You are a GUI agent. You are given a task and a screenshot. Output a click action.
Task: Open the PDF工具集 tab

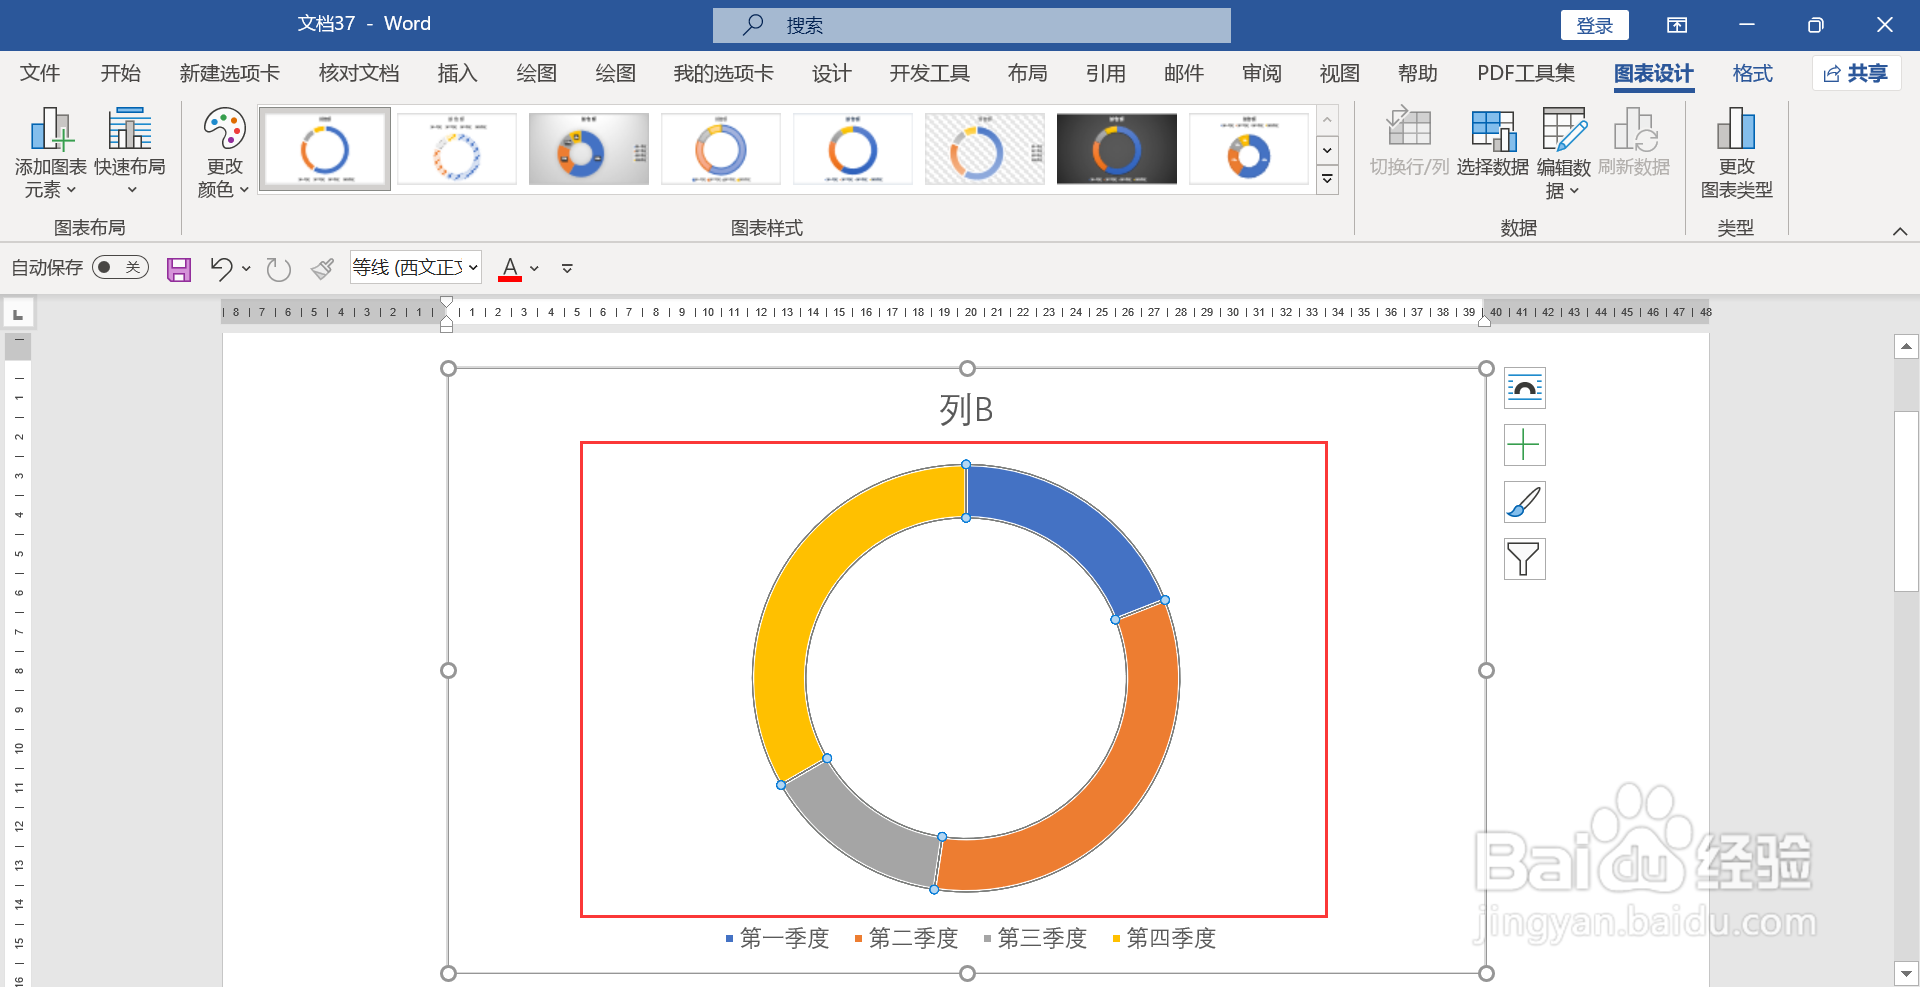1526,73
